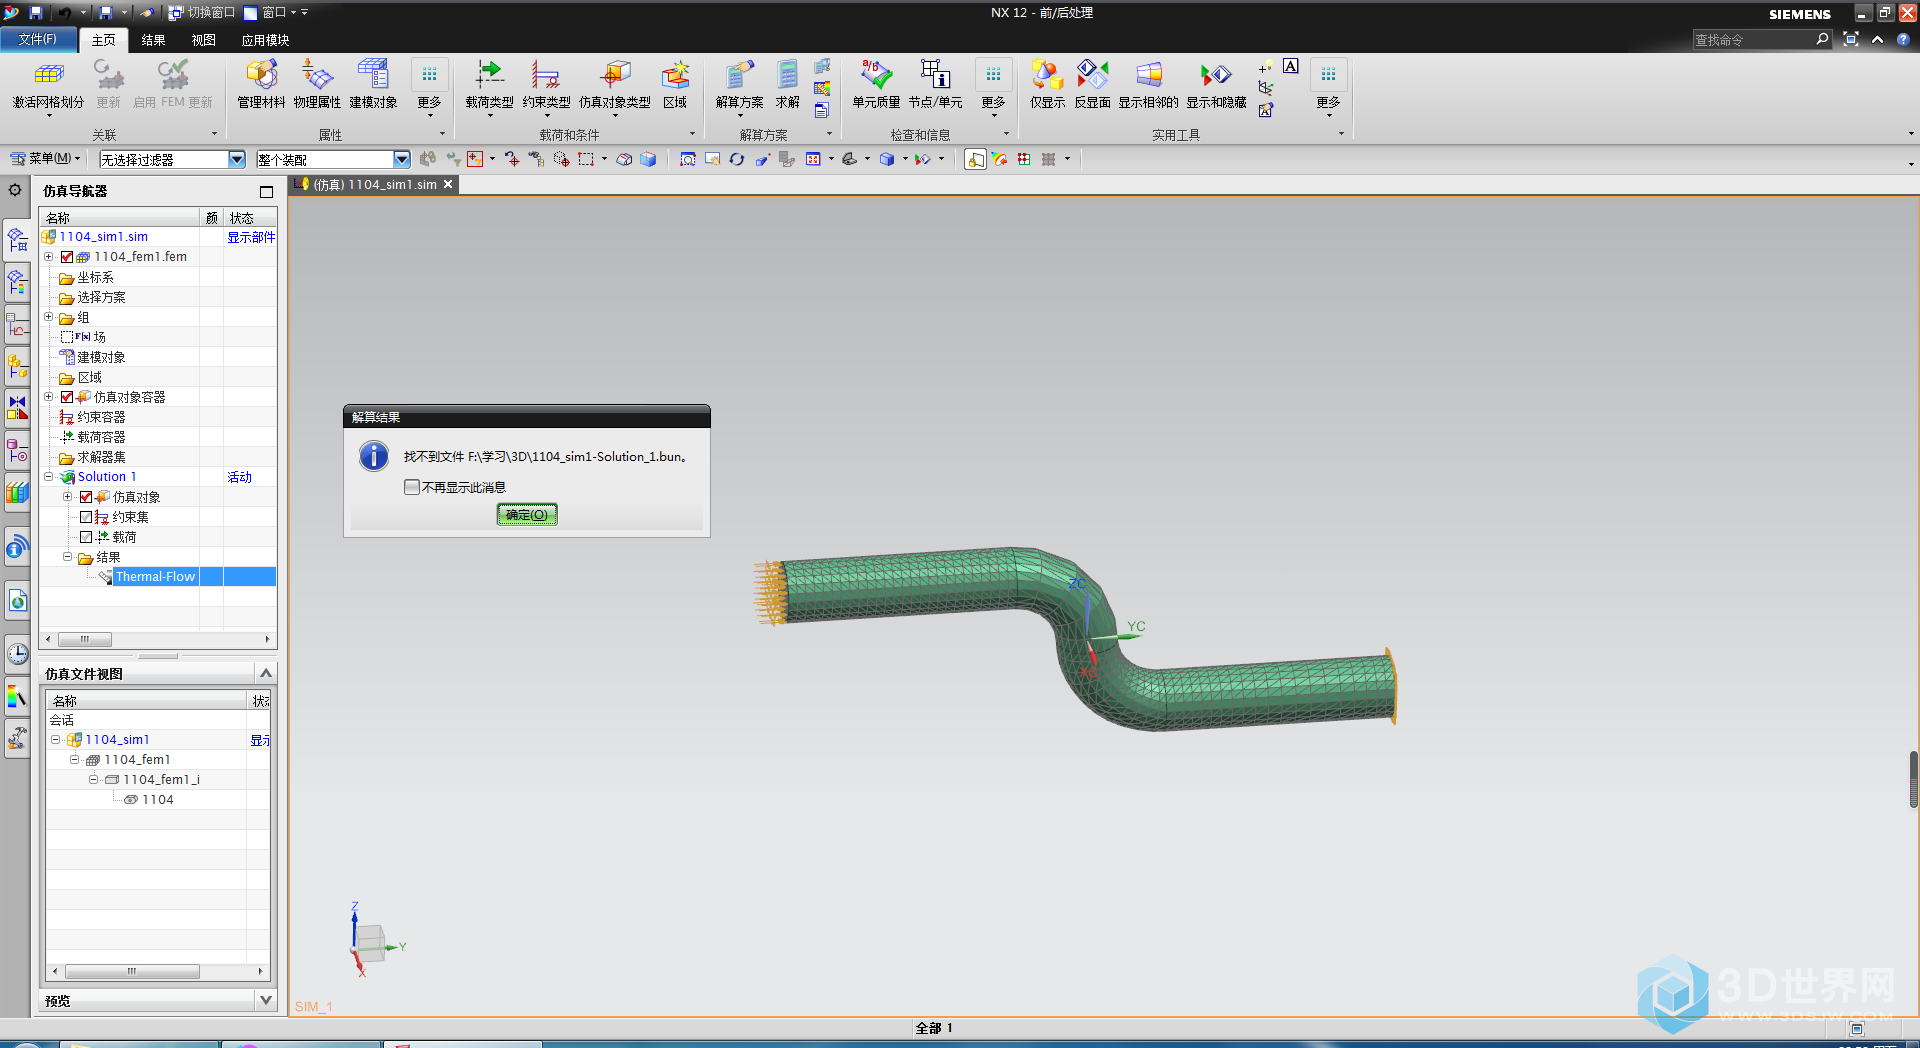Switch to 结果 ribbon tab
Viewport: 1920px width, 1048px height.
pyautogui.click(x=153, y=40)
